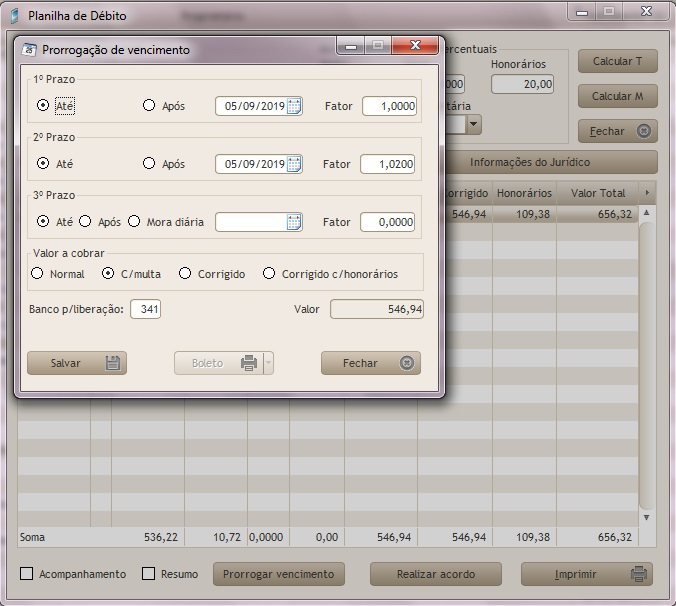This screenshot has height=606, width=676.
Task: Close the Prorrogação dialog with Fechar
Action: point(370,363)
